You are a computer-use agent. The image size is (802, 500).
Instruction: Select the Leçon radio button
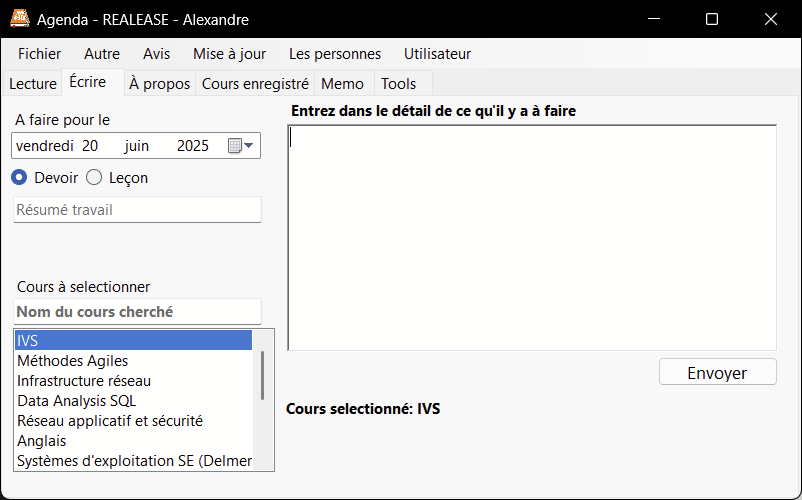coord(94,177)
